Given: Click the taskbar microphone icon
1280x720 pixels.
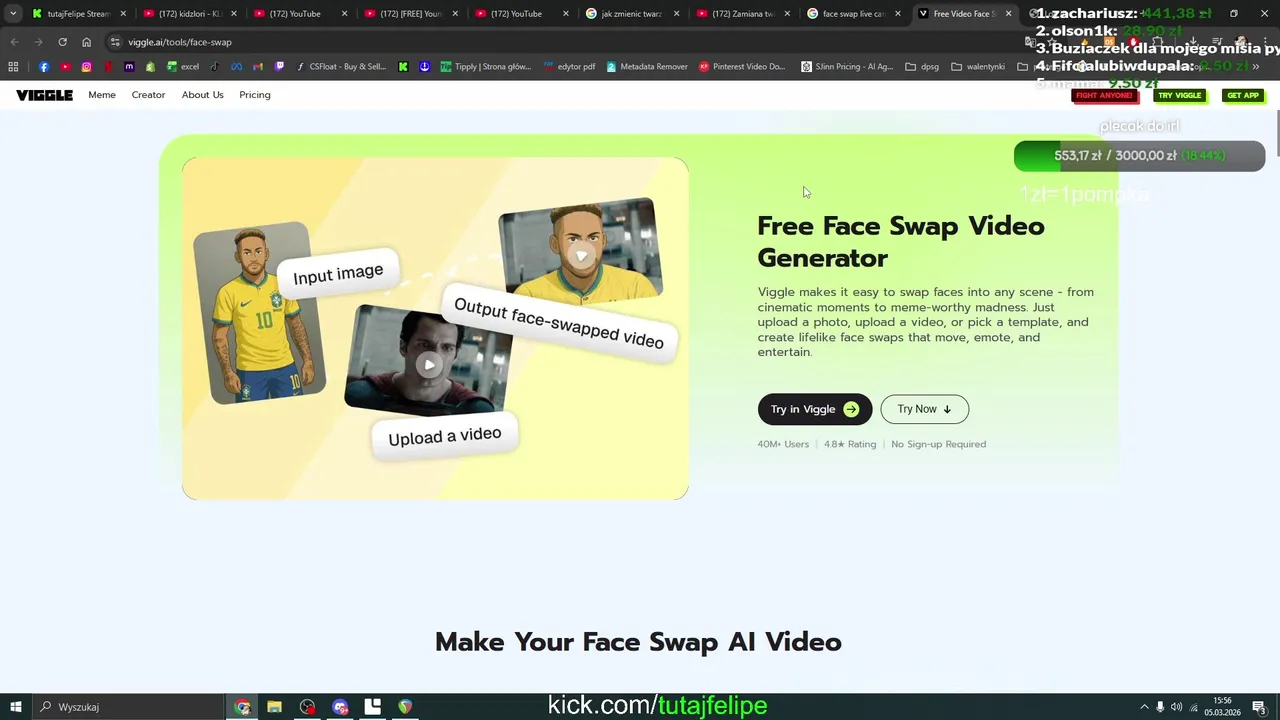Looking at the screenshot, I should [x=1160, y=707].
